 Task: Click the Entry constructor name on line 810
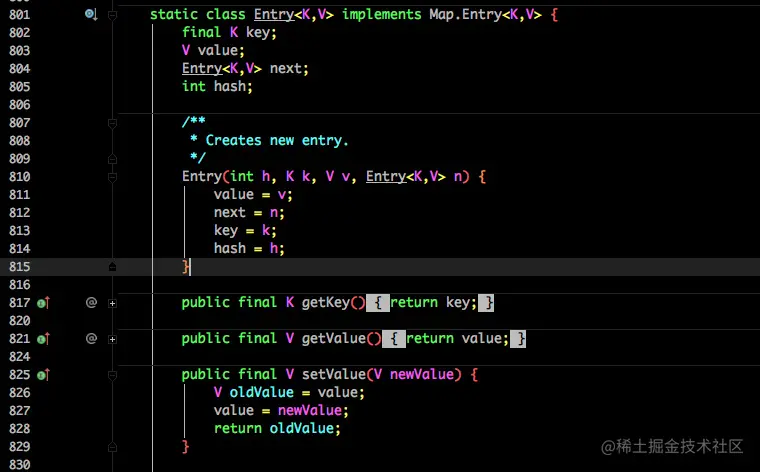[x=202, y=176]
